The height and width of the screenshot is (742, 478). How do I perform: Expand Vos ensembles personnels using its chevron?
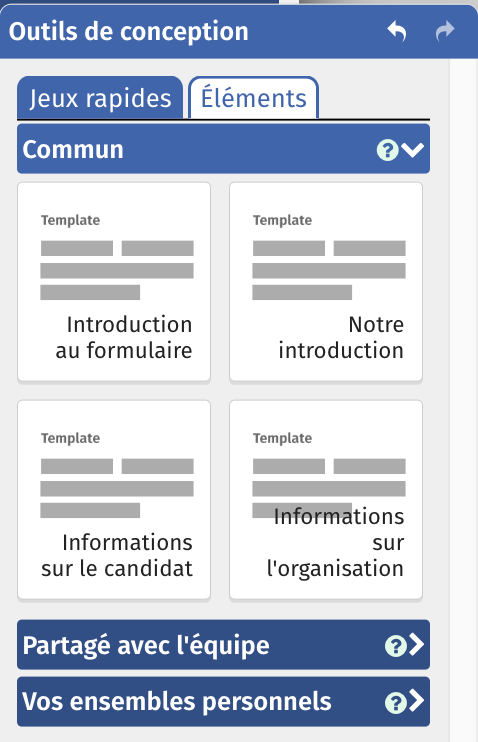pos(416,701)
